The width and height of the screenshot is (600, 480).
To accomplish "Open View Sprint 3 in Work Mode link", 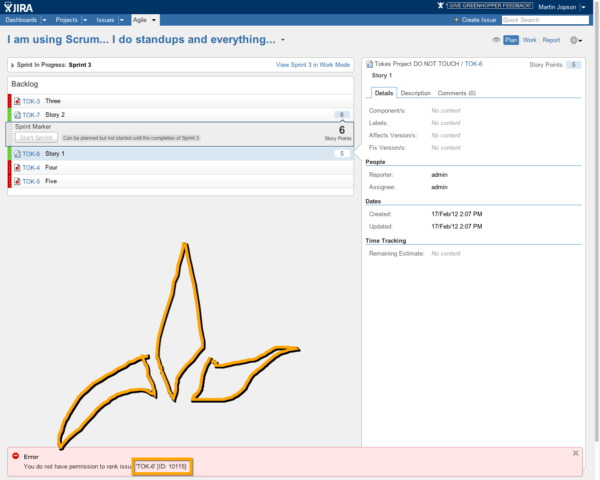I will [x=313, y=64].
